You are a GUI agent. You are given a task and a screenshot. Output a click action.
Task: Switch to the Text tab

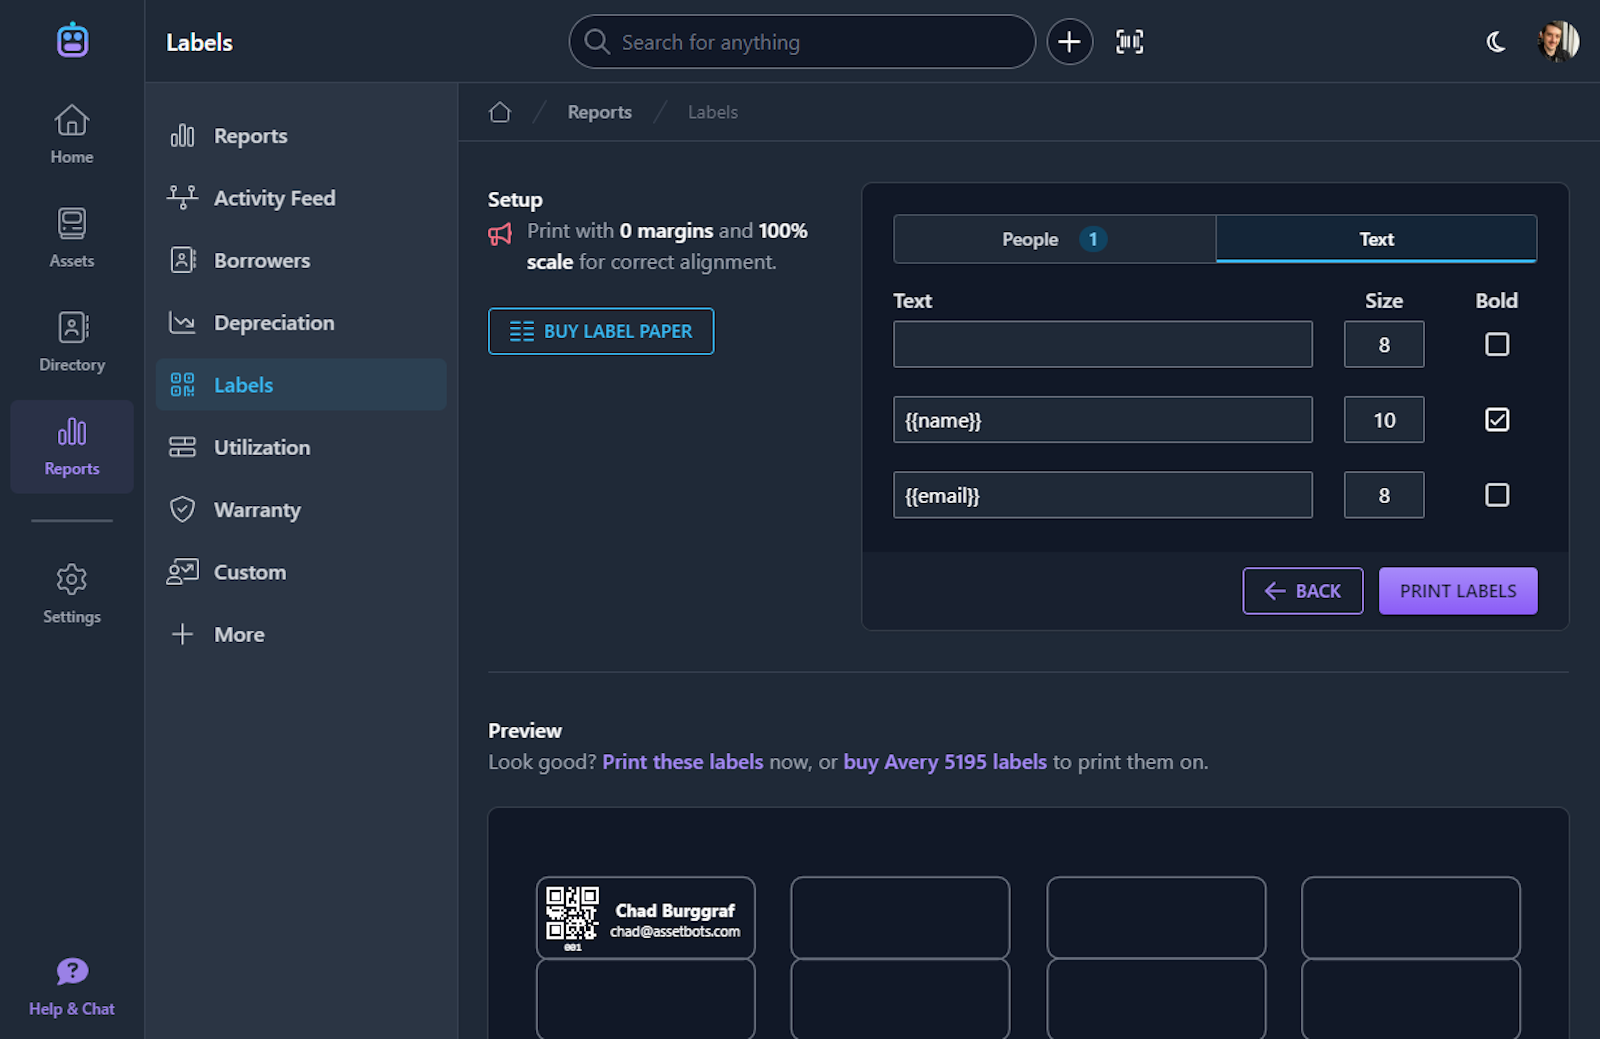point(1376,239)
